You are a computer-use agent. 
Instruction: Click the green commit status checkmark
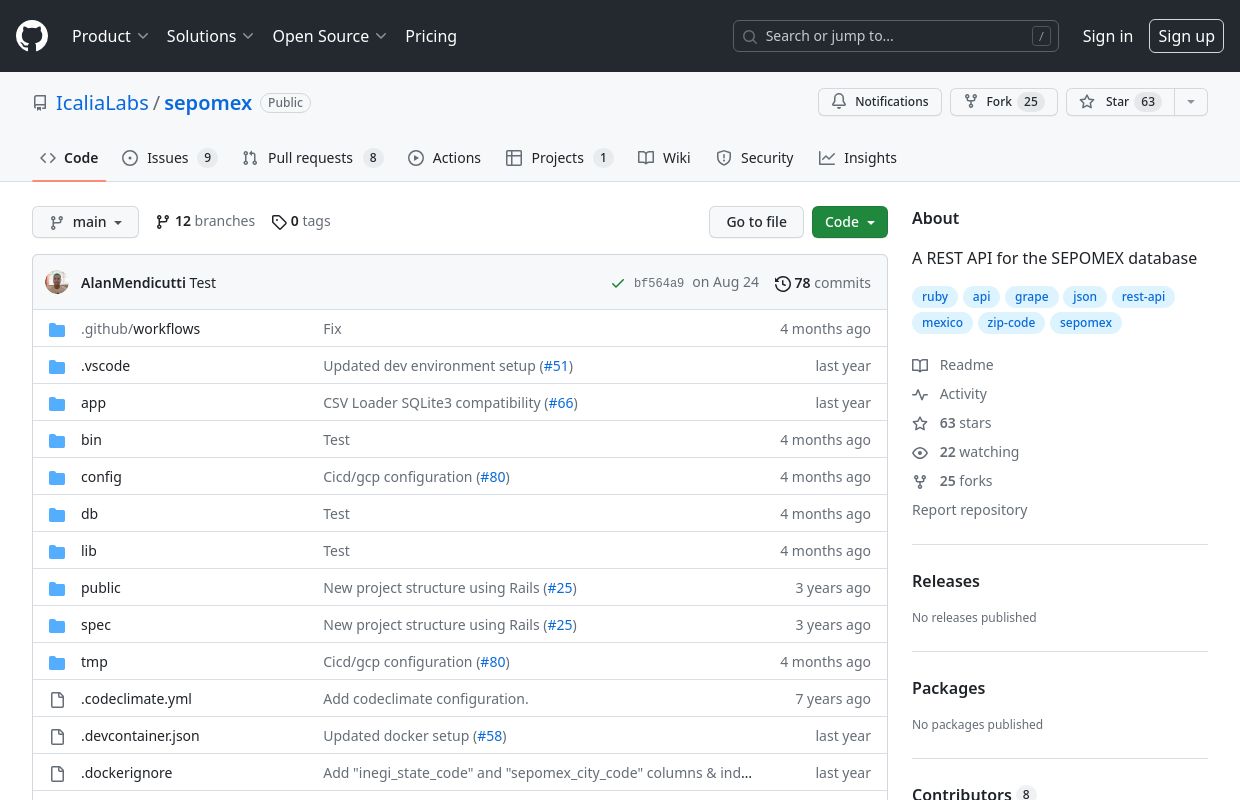618,283
